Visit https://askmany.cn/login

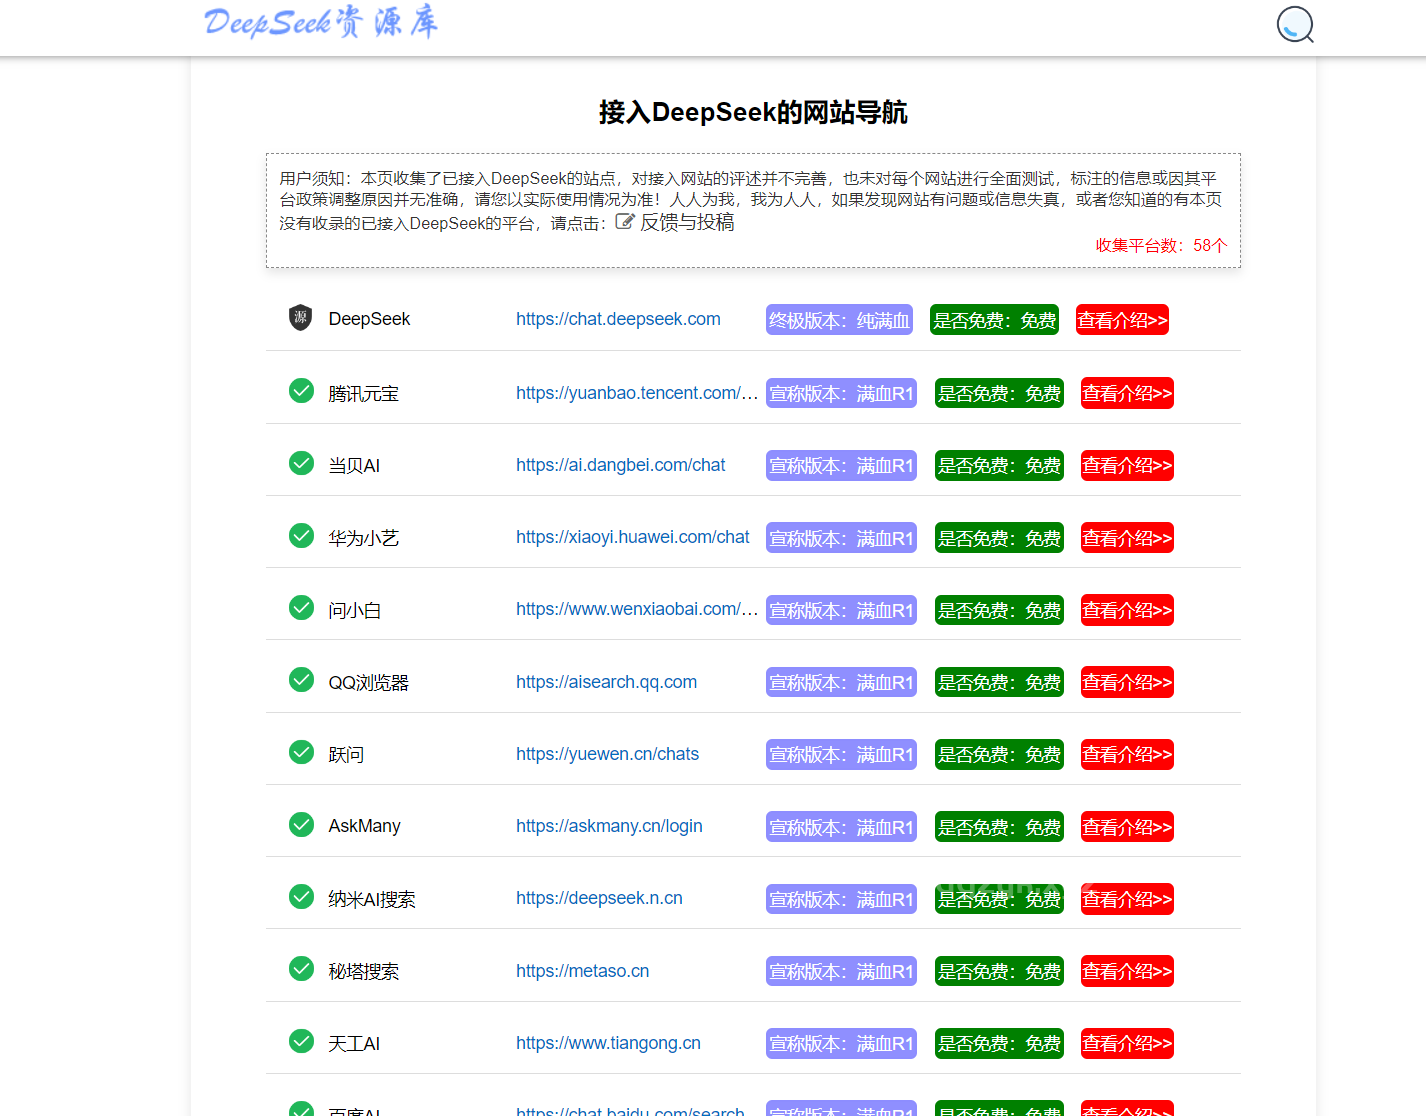609,826
